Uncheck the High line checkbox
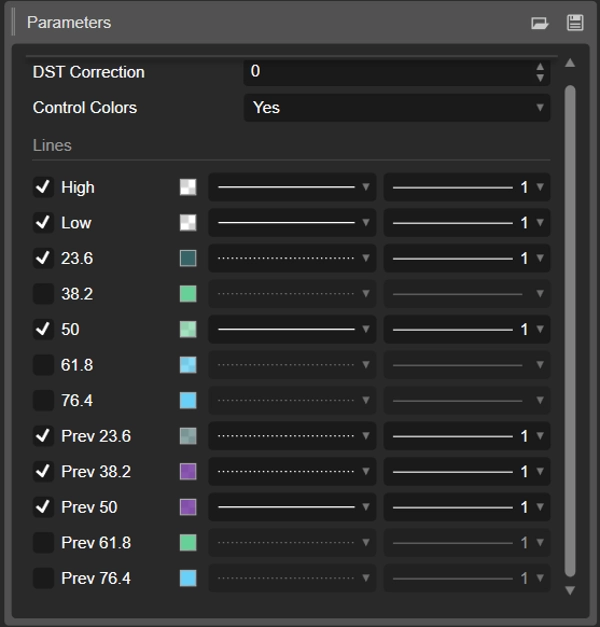Viewport: 600px width, 627px height. click(43, 187)
